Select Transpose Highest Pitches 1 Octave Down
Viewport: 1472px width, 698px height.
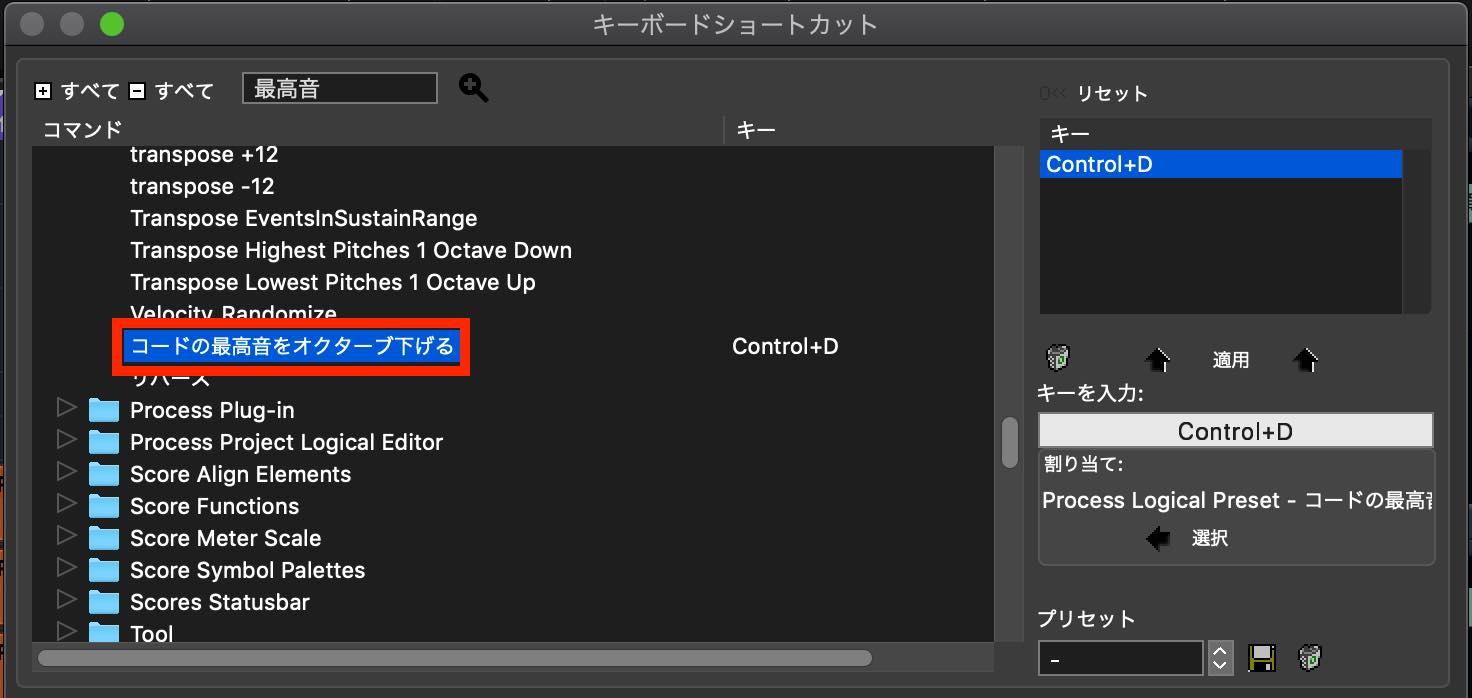click(351, 251)
